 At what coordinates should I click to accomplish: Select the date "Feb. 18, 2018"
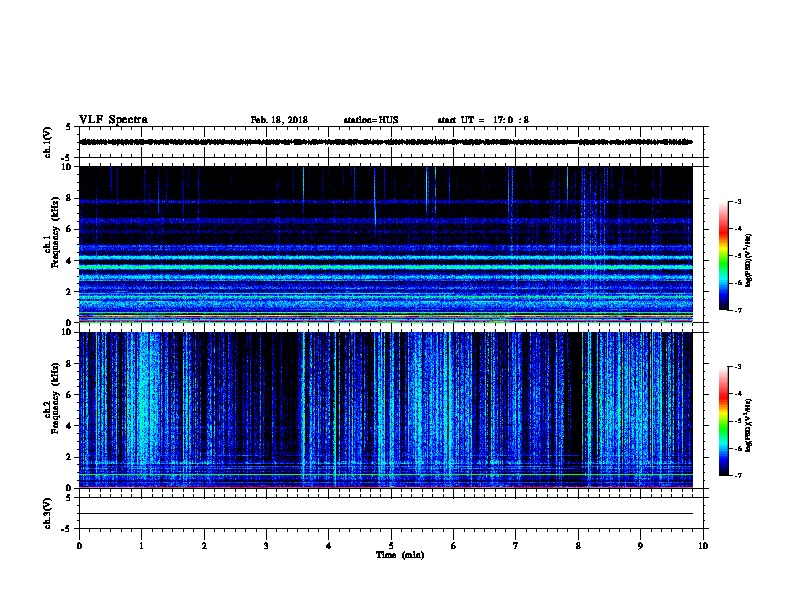[279, 120]
